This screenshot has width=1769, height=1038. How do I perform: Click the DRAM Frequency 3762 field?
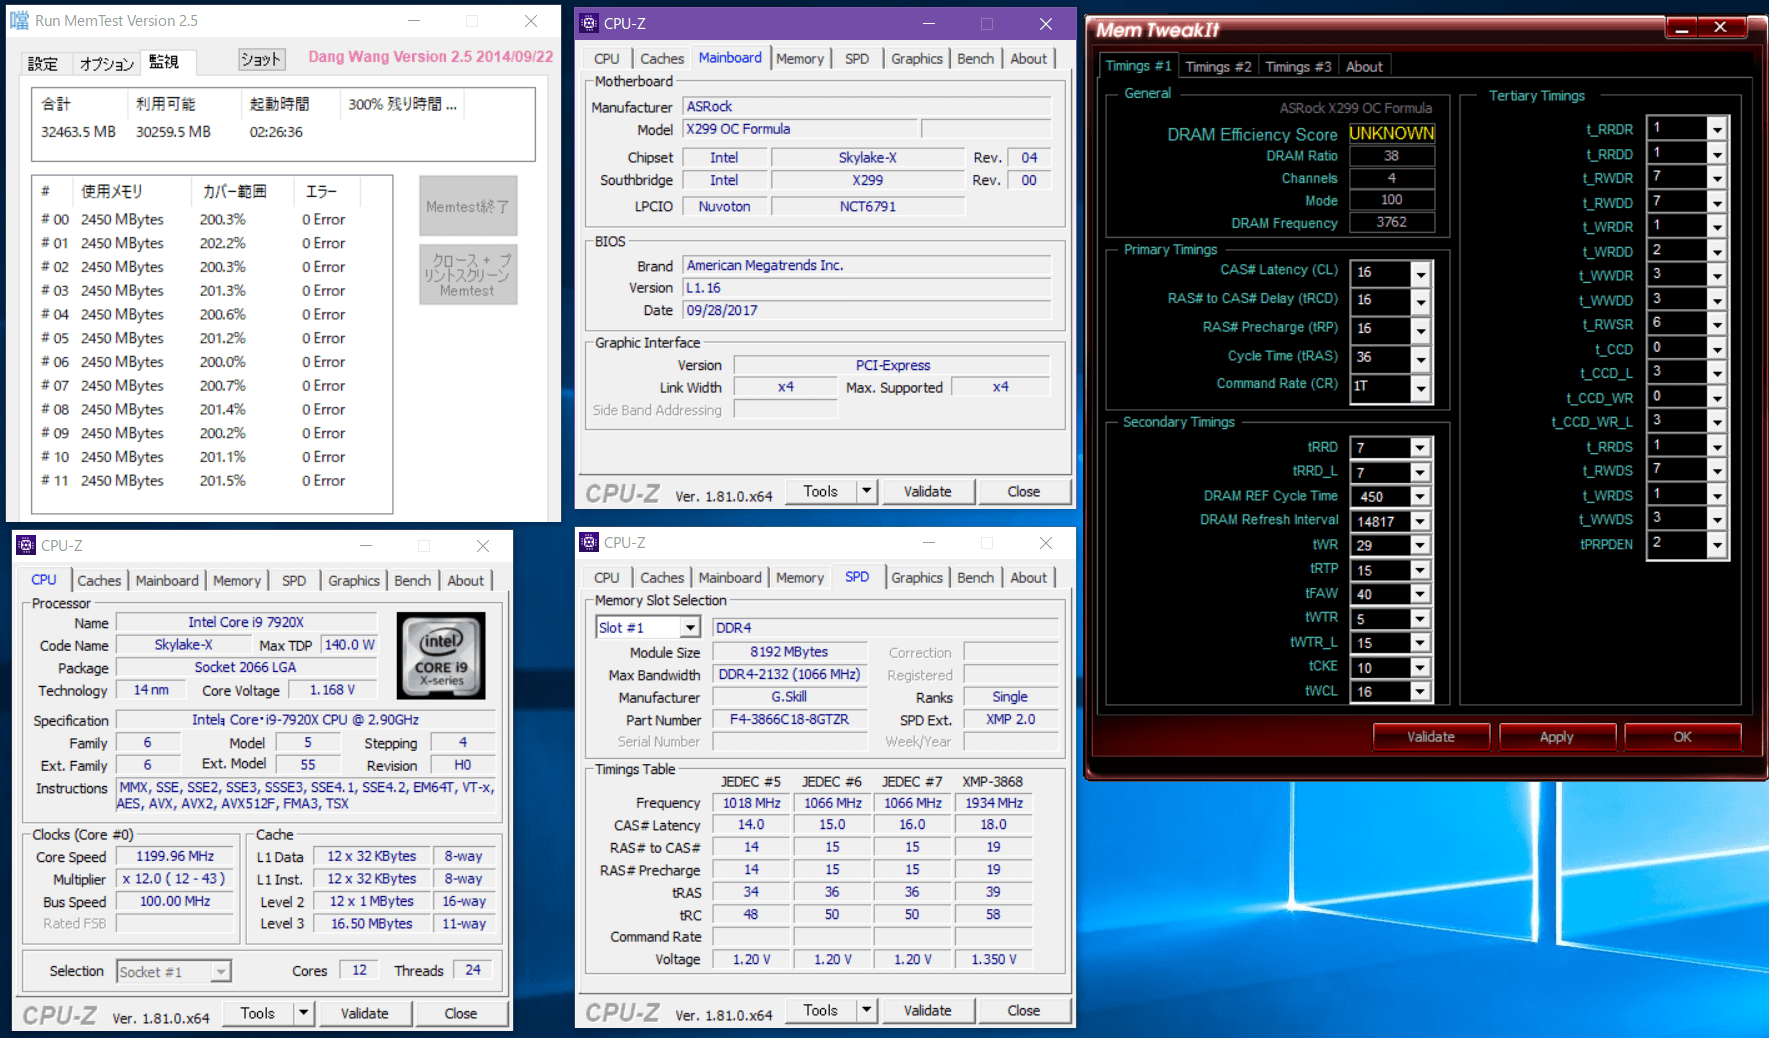point(1392,222)
